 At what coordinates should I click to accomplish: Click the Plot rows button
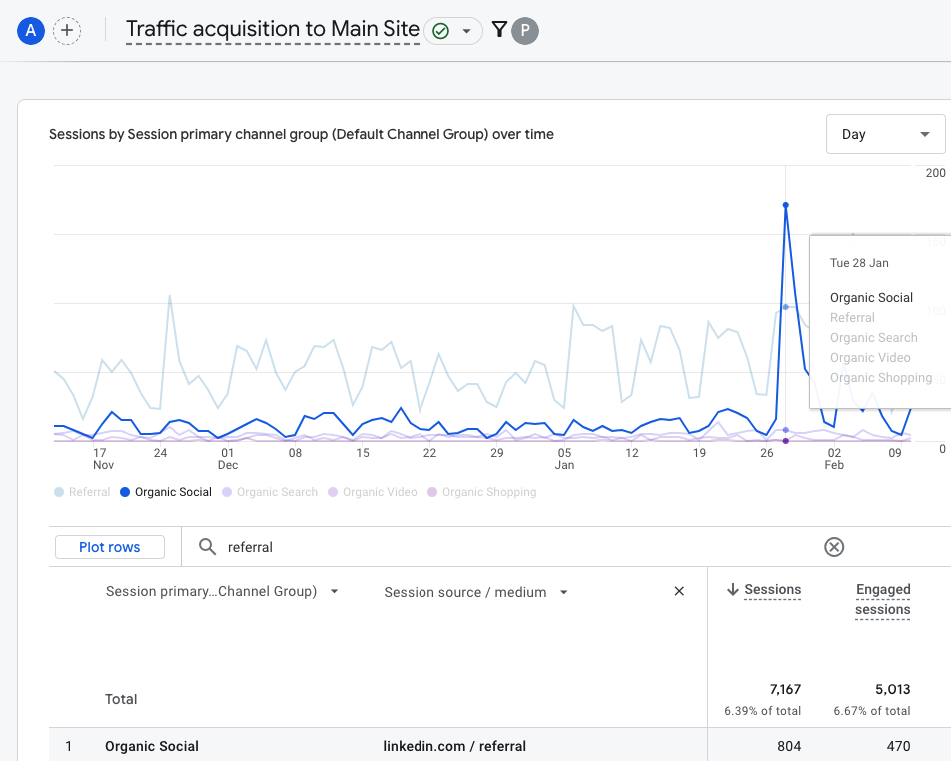point(110,547)
